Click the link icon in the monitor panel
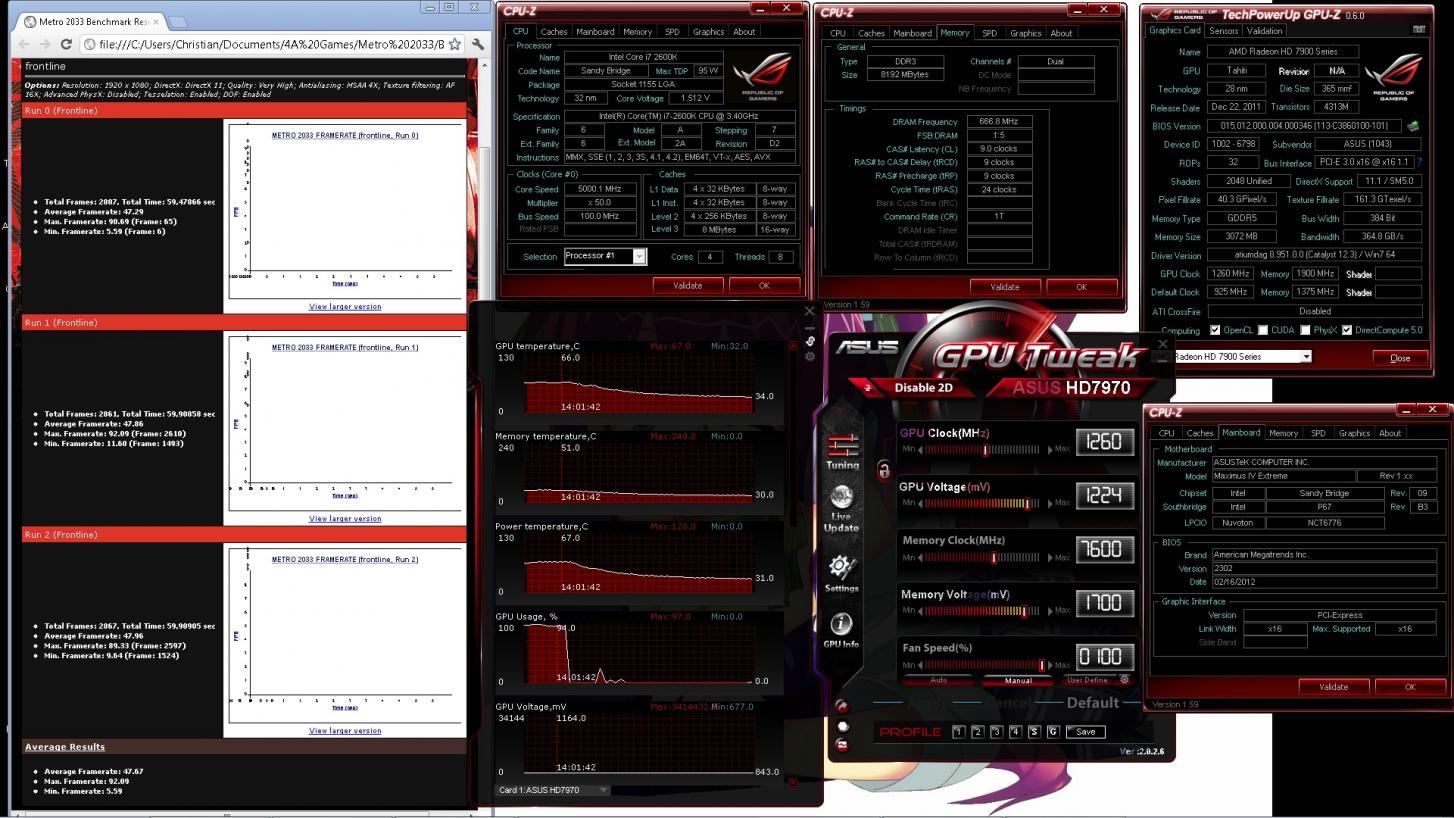1454x818 pixels. point(810,341)
